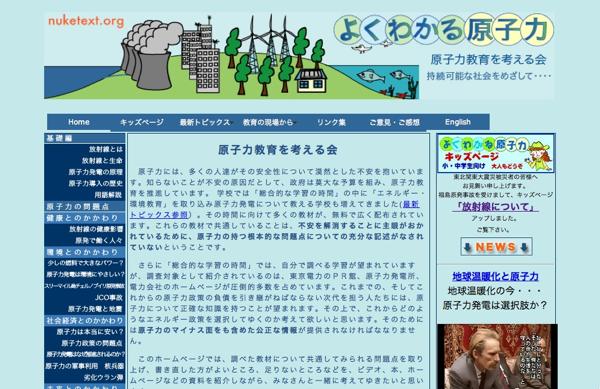The height and width of the screenshot is (389, 600).
Task: Play the video thumbnail of man
Action: click(x=497, y=356)
